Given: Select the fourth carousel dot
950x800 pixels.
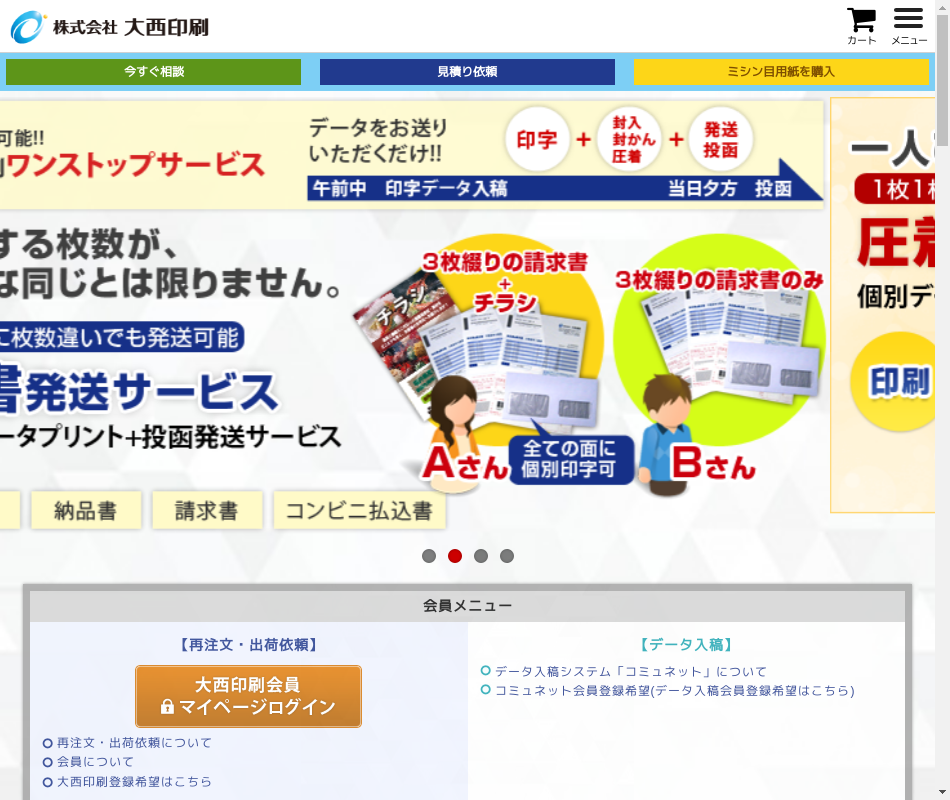Looking at the screenshot, I should click(x=507, y=556).
